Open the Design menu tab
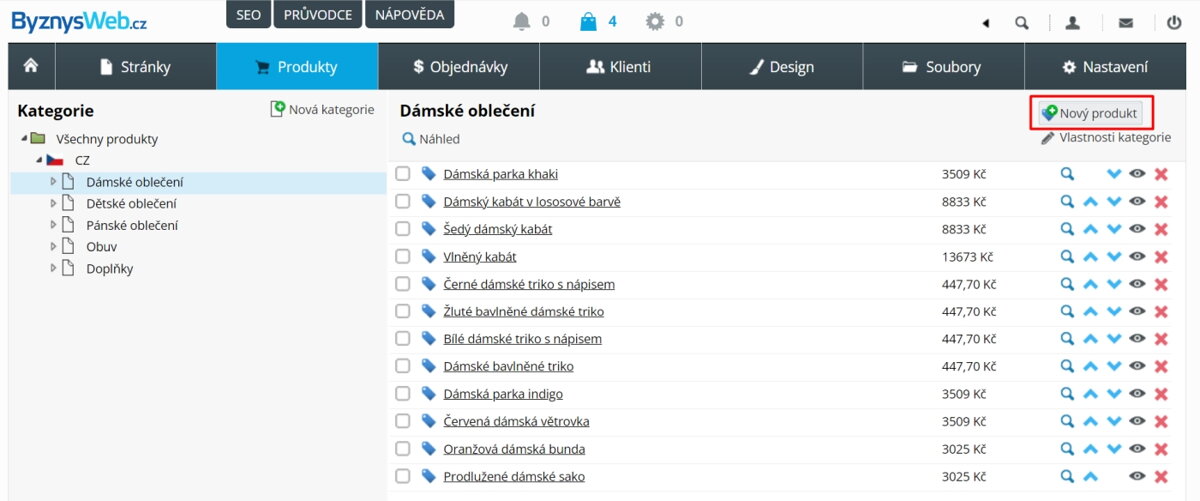Viewport: 1200px width, 501px height. [x=782, y=67]
